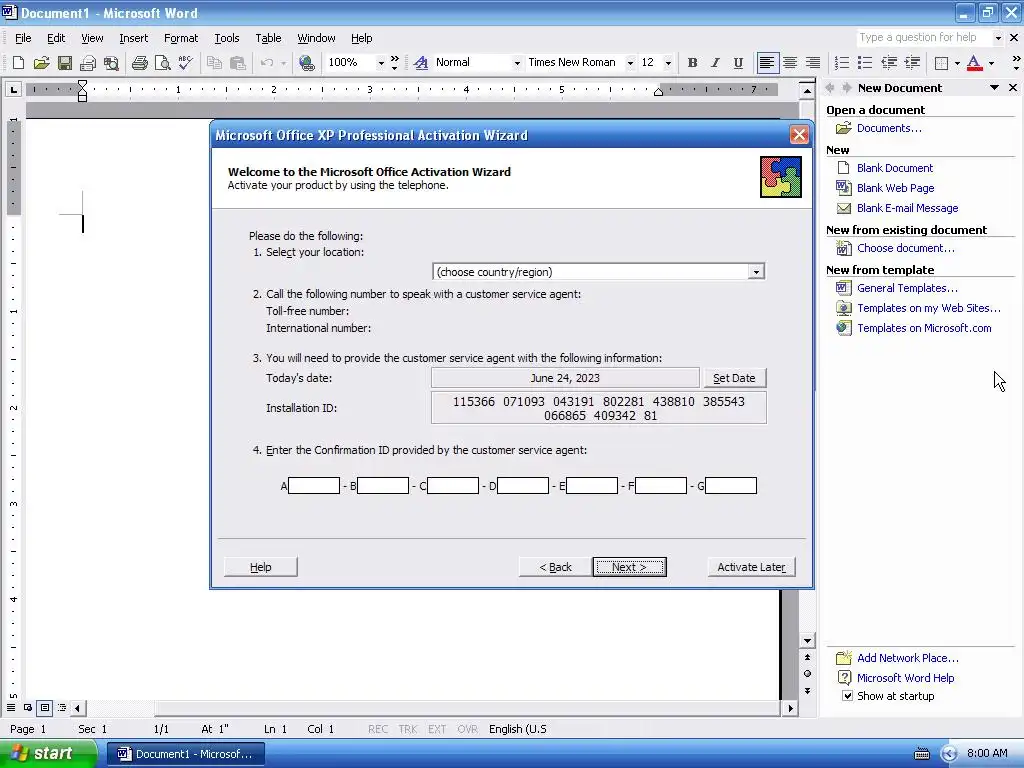Click the Undo arrow icon

266,63
